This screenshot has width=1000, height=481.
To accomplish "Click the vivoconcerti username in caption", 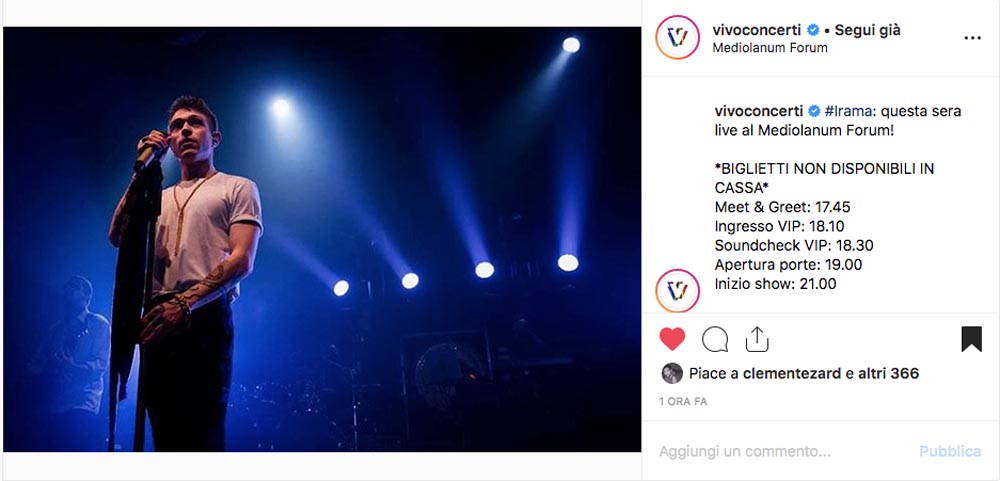I will (758, 111).
